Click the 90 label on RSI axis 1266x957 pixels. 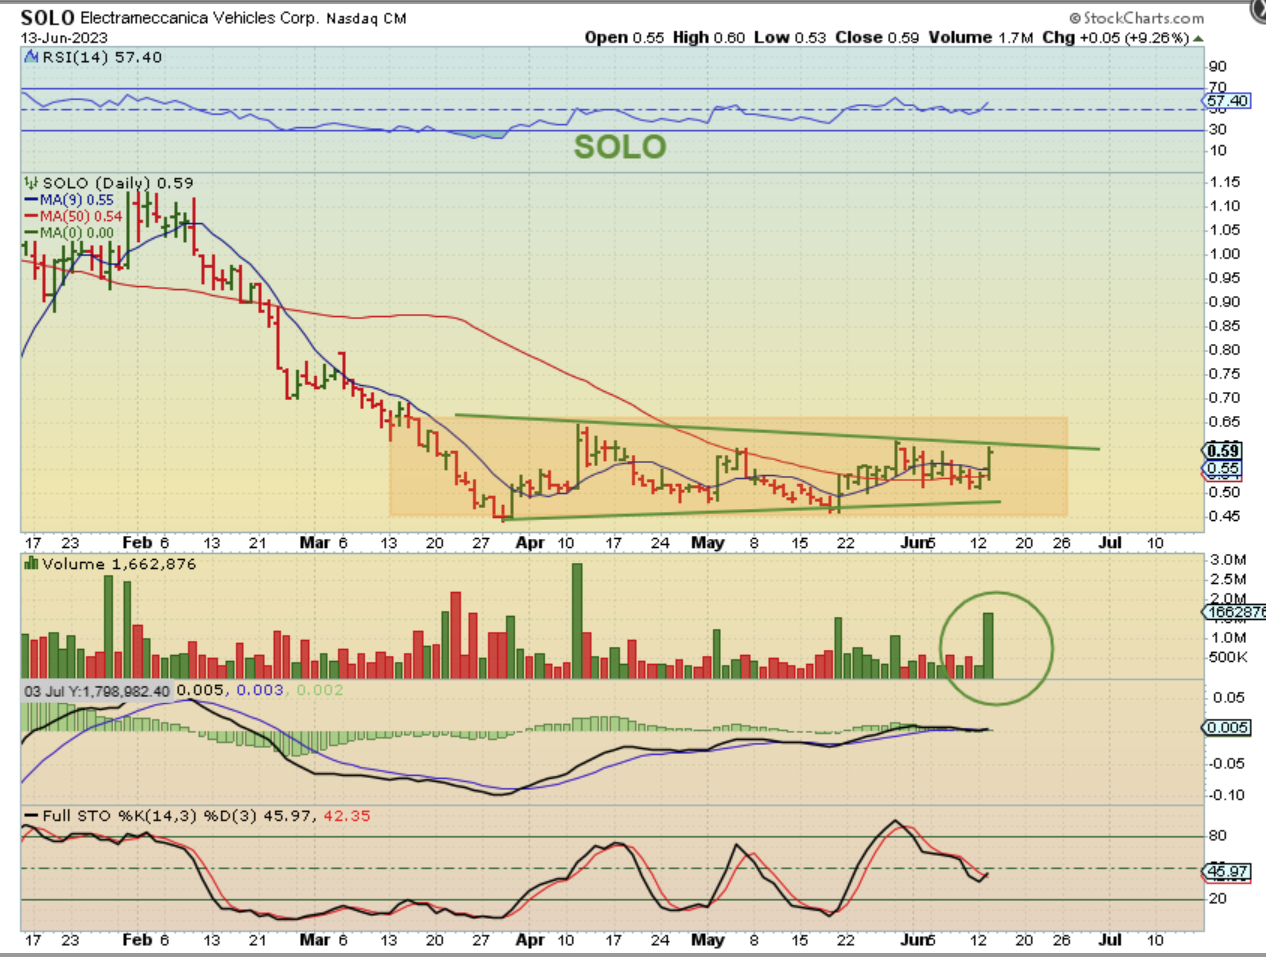1217,67
